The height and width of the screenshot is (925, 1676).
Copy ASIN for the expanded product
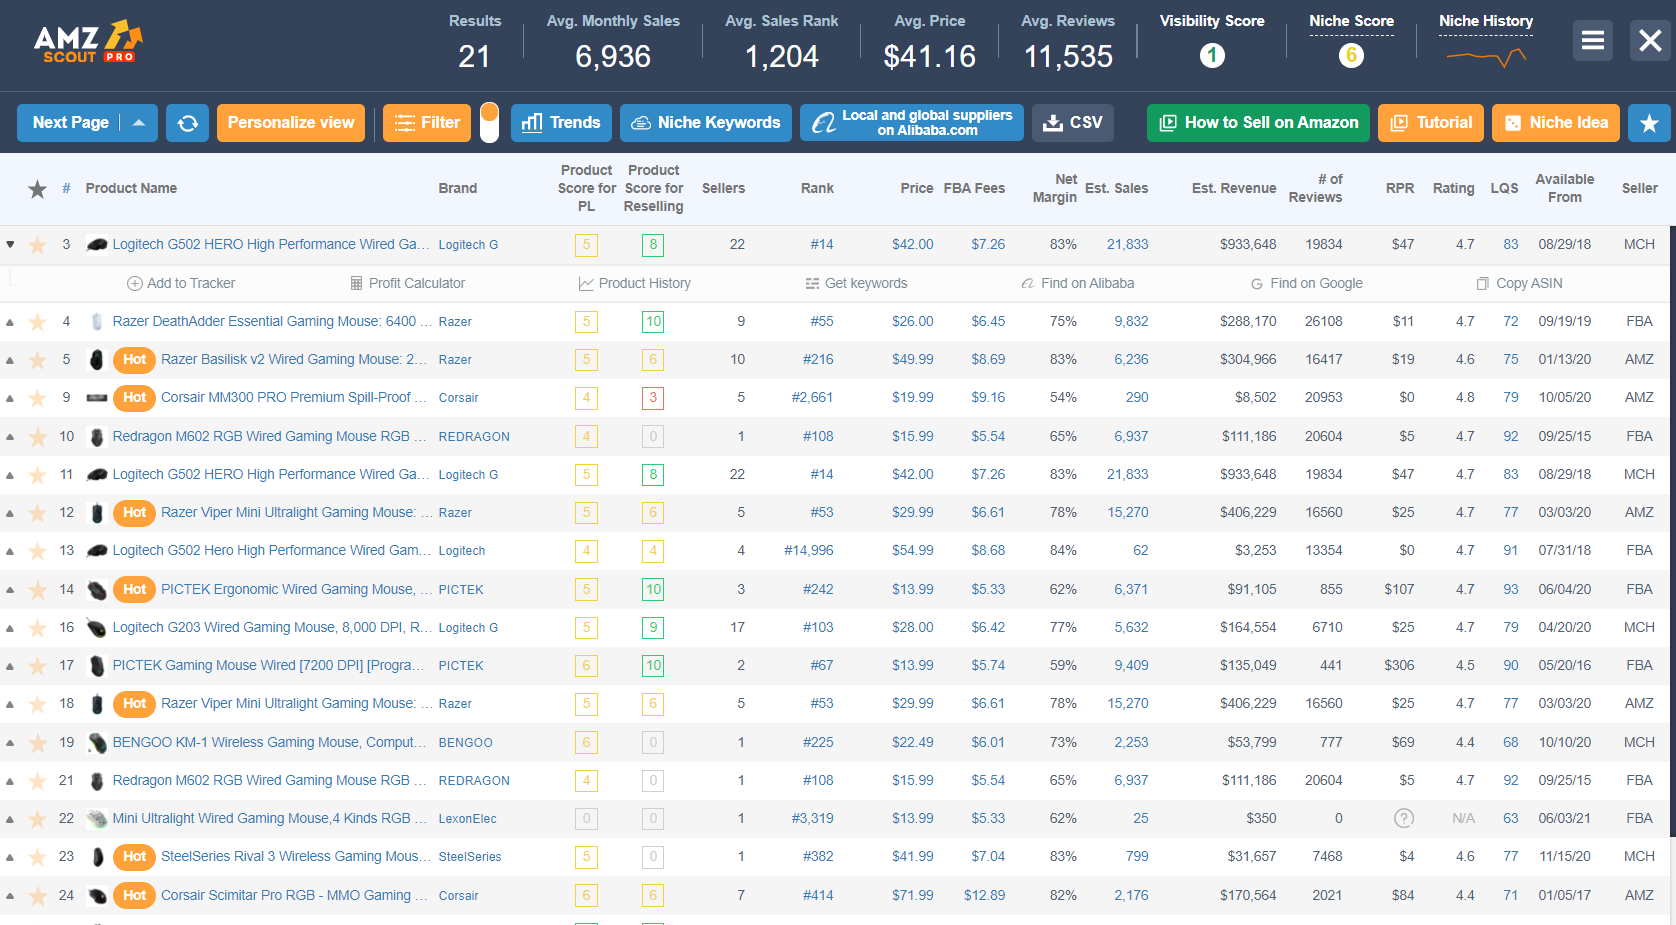coord(1519,284)
